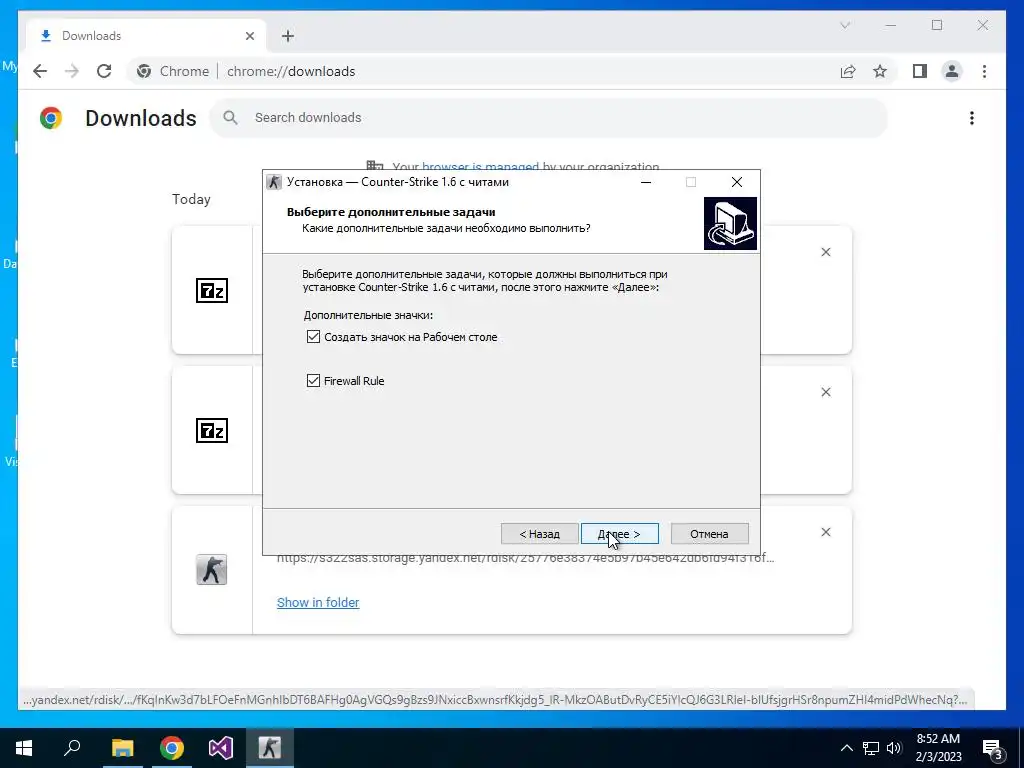Focus the Search downloads field
1024x768 pixels.
549,118
